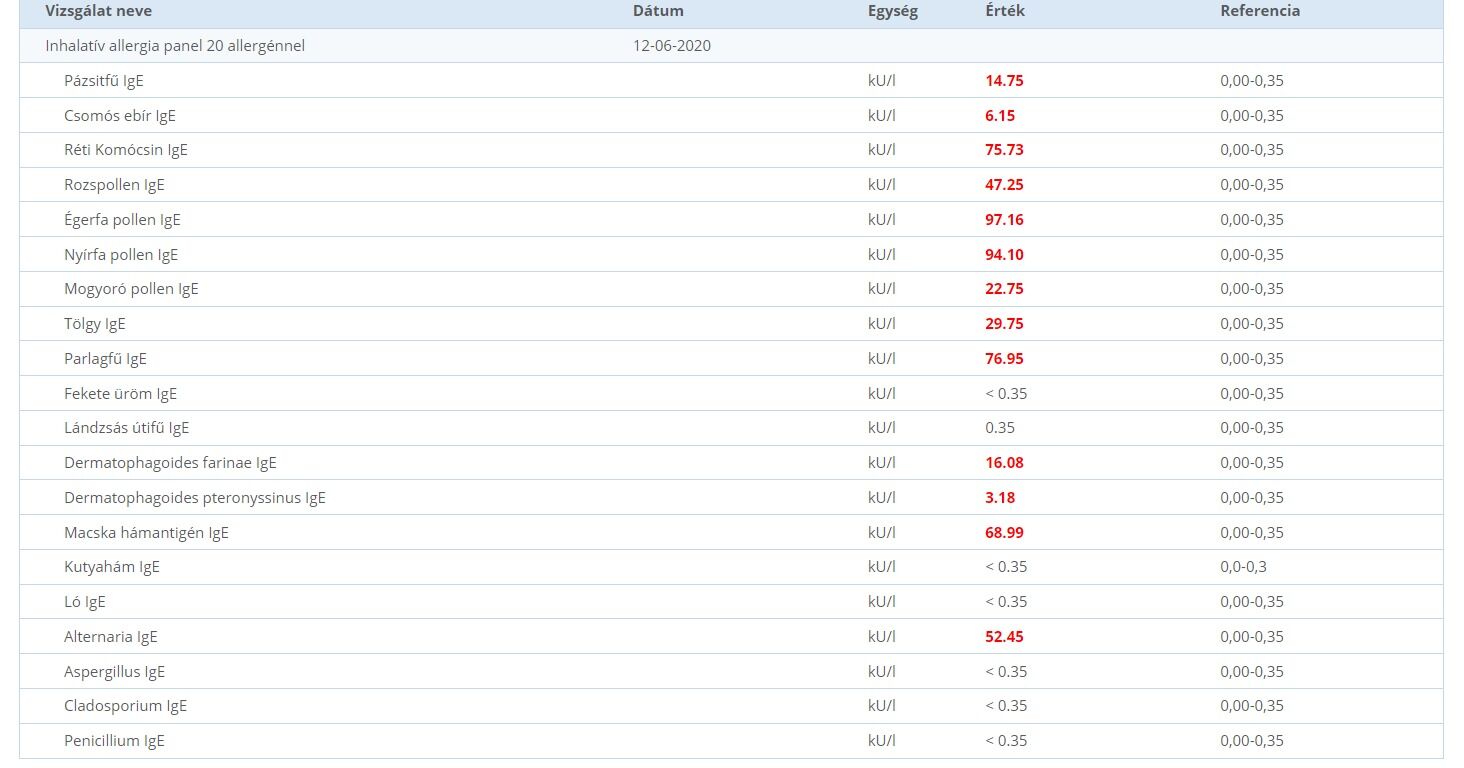Click the value 3.18
Viewport: 1464px width, 768px height.
pyautogui.click(x=1000, y=498)
